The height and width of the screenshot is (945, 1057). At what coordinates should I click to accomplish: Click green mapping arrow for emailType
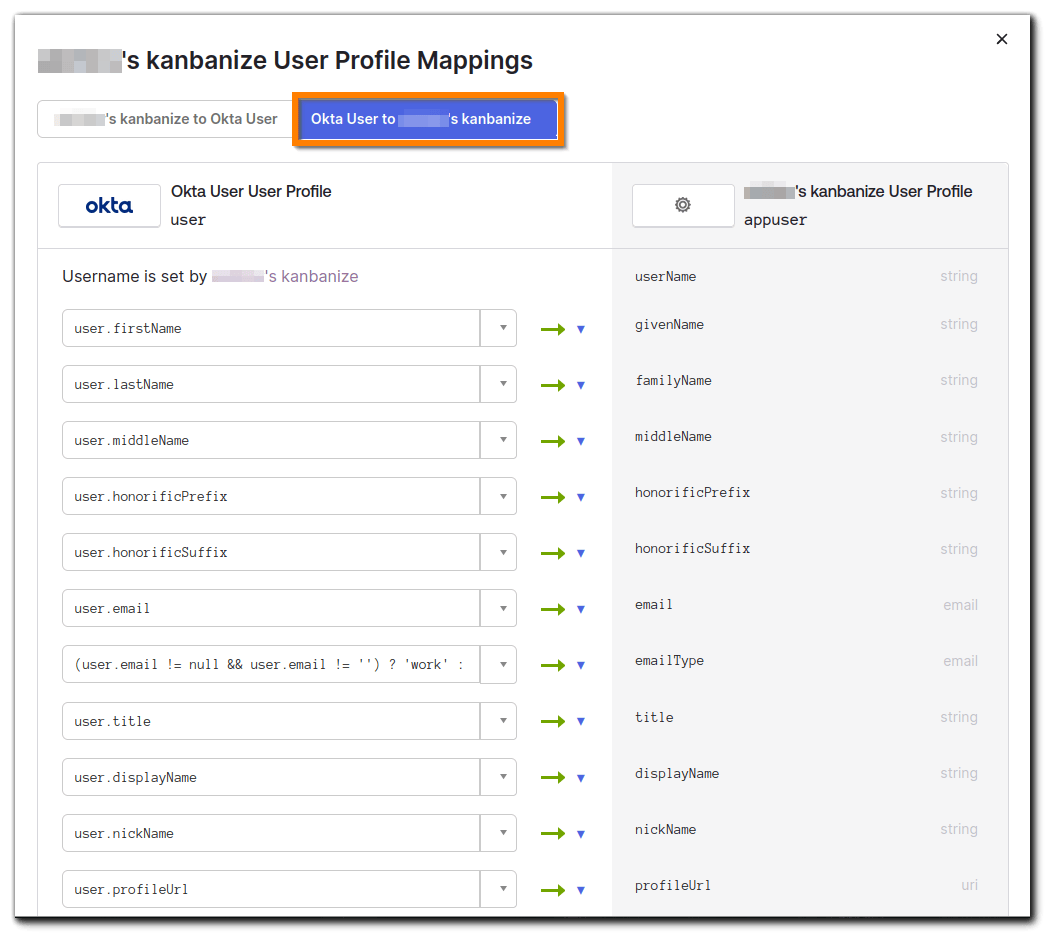tap(553, 665)
